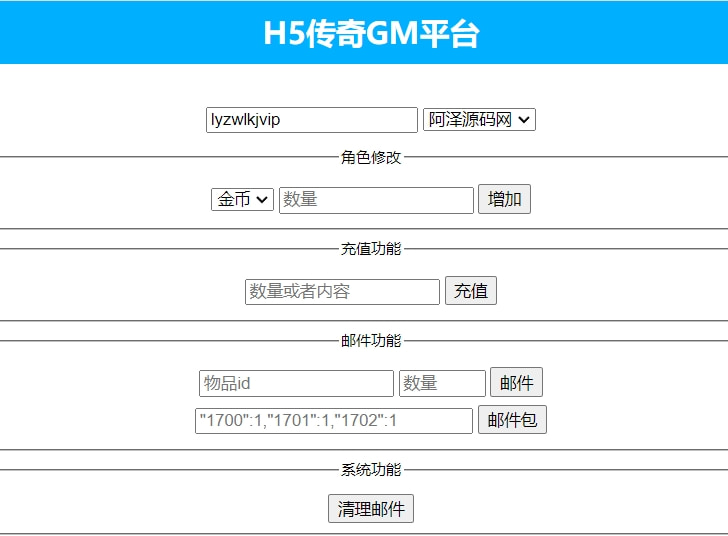
Task: Click the chevron arrow of 金币 selector
Action: click(263, 200)
